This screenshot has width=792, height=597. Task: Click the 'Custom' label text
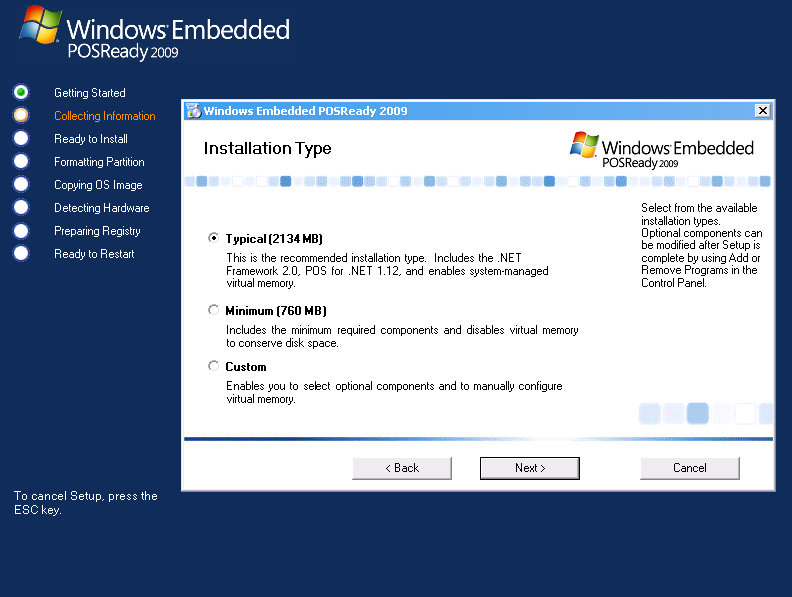245,367
